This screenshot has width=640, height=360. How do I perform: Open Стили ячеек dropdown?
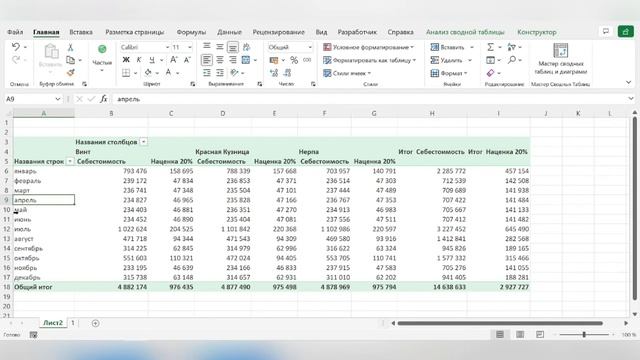pyautogui.click(x=347, y=73)
